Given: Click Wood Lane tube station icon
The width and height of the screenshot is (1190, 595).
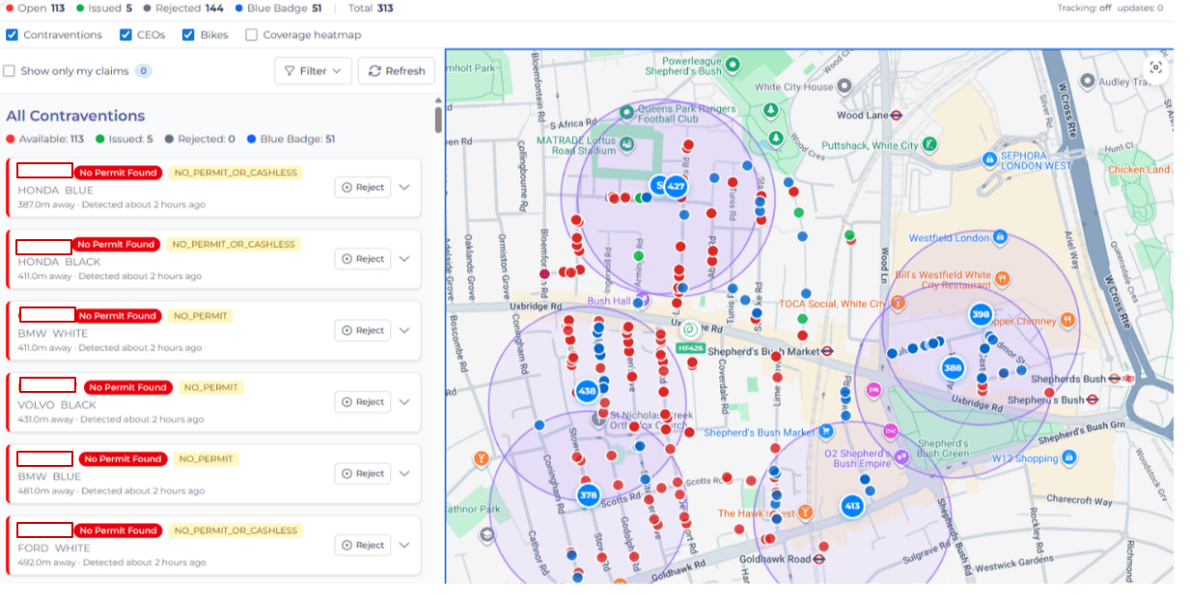Looking at the screenshot, I should click(x=896, y=115).
